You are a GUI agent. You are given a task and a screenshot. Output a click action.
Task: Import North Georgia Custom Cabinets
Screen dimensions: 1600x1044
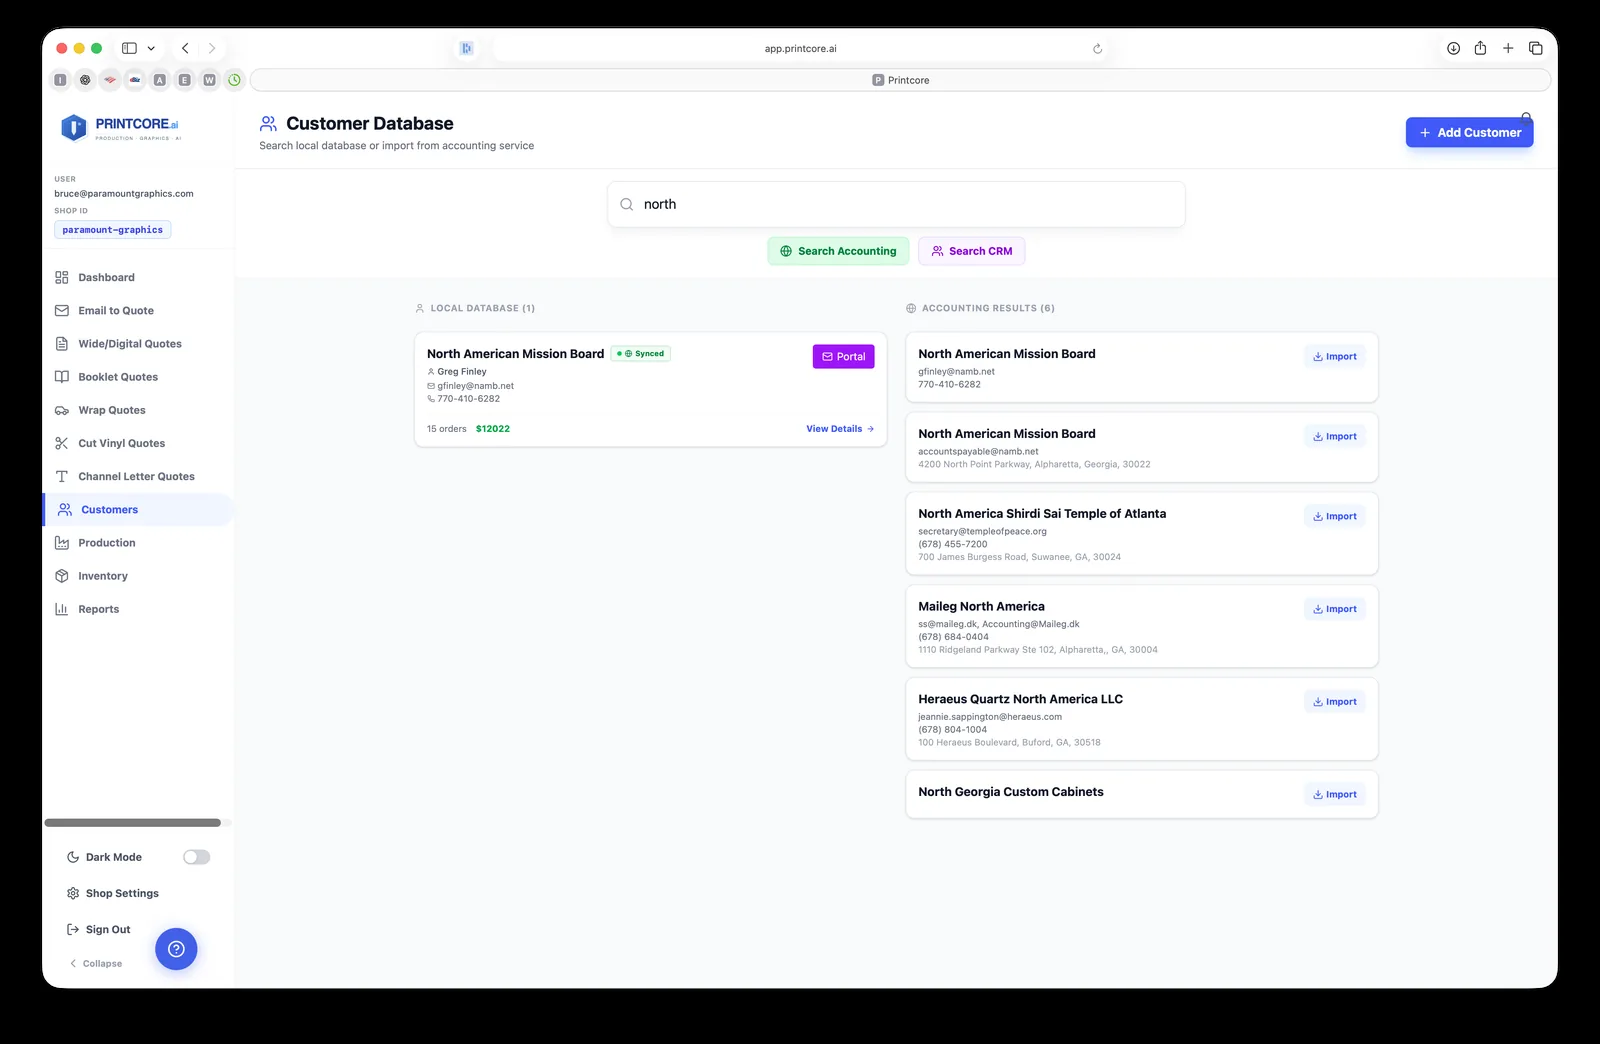click(x=1335, y=794)
